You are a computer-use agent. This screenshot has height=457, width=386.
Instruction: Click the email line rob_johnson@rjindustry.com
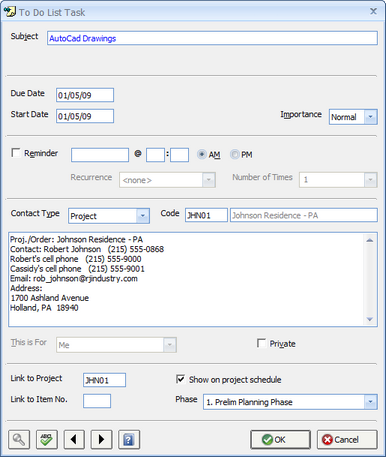[x=74, y=278]
